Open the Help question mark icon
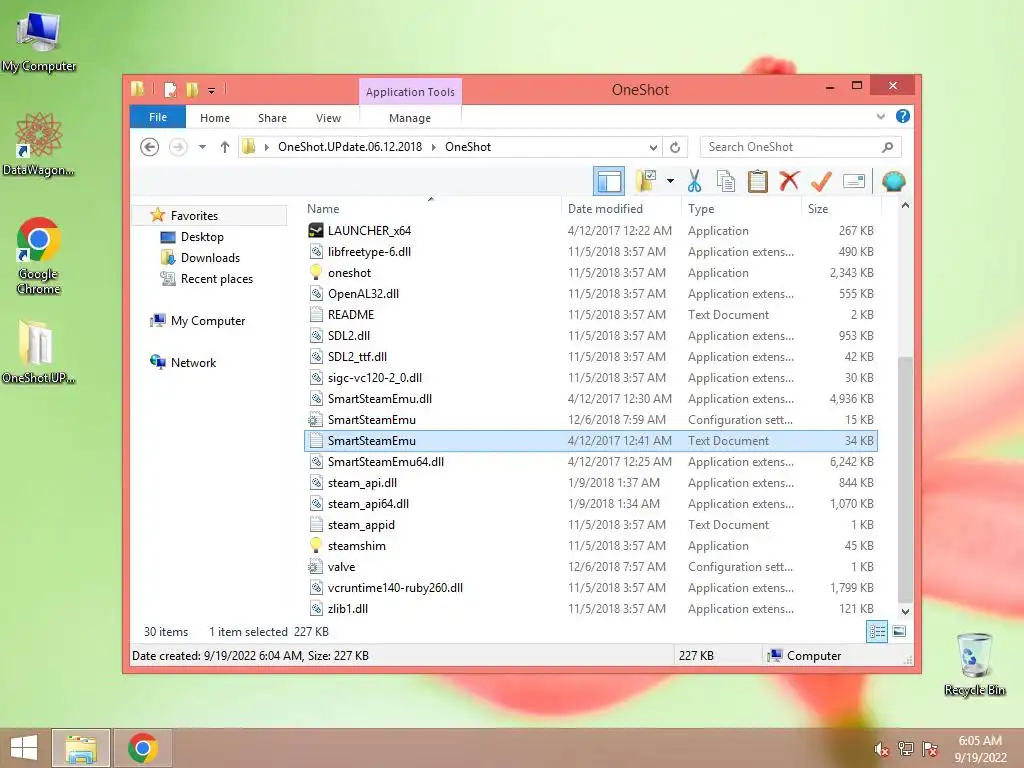The height and width of the screenshot is (768, 1024). 903,116
